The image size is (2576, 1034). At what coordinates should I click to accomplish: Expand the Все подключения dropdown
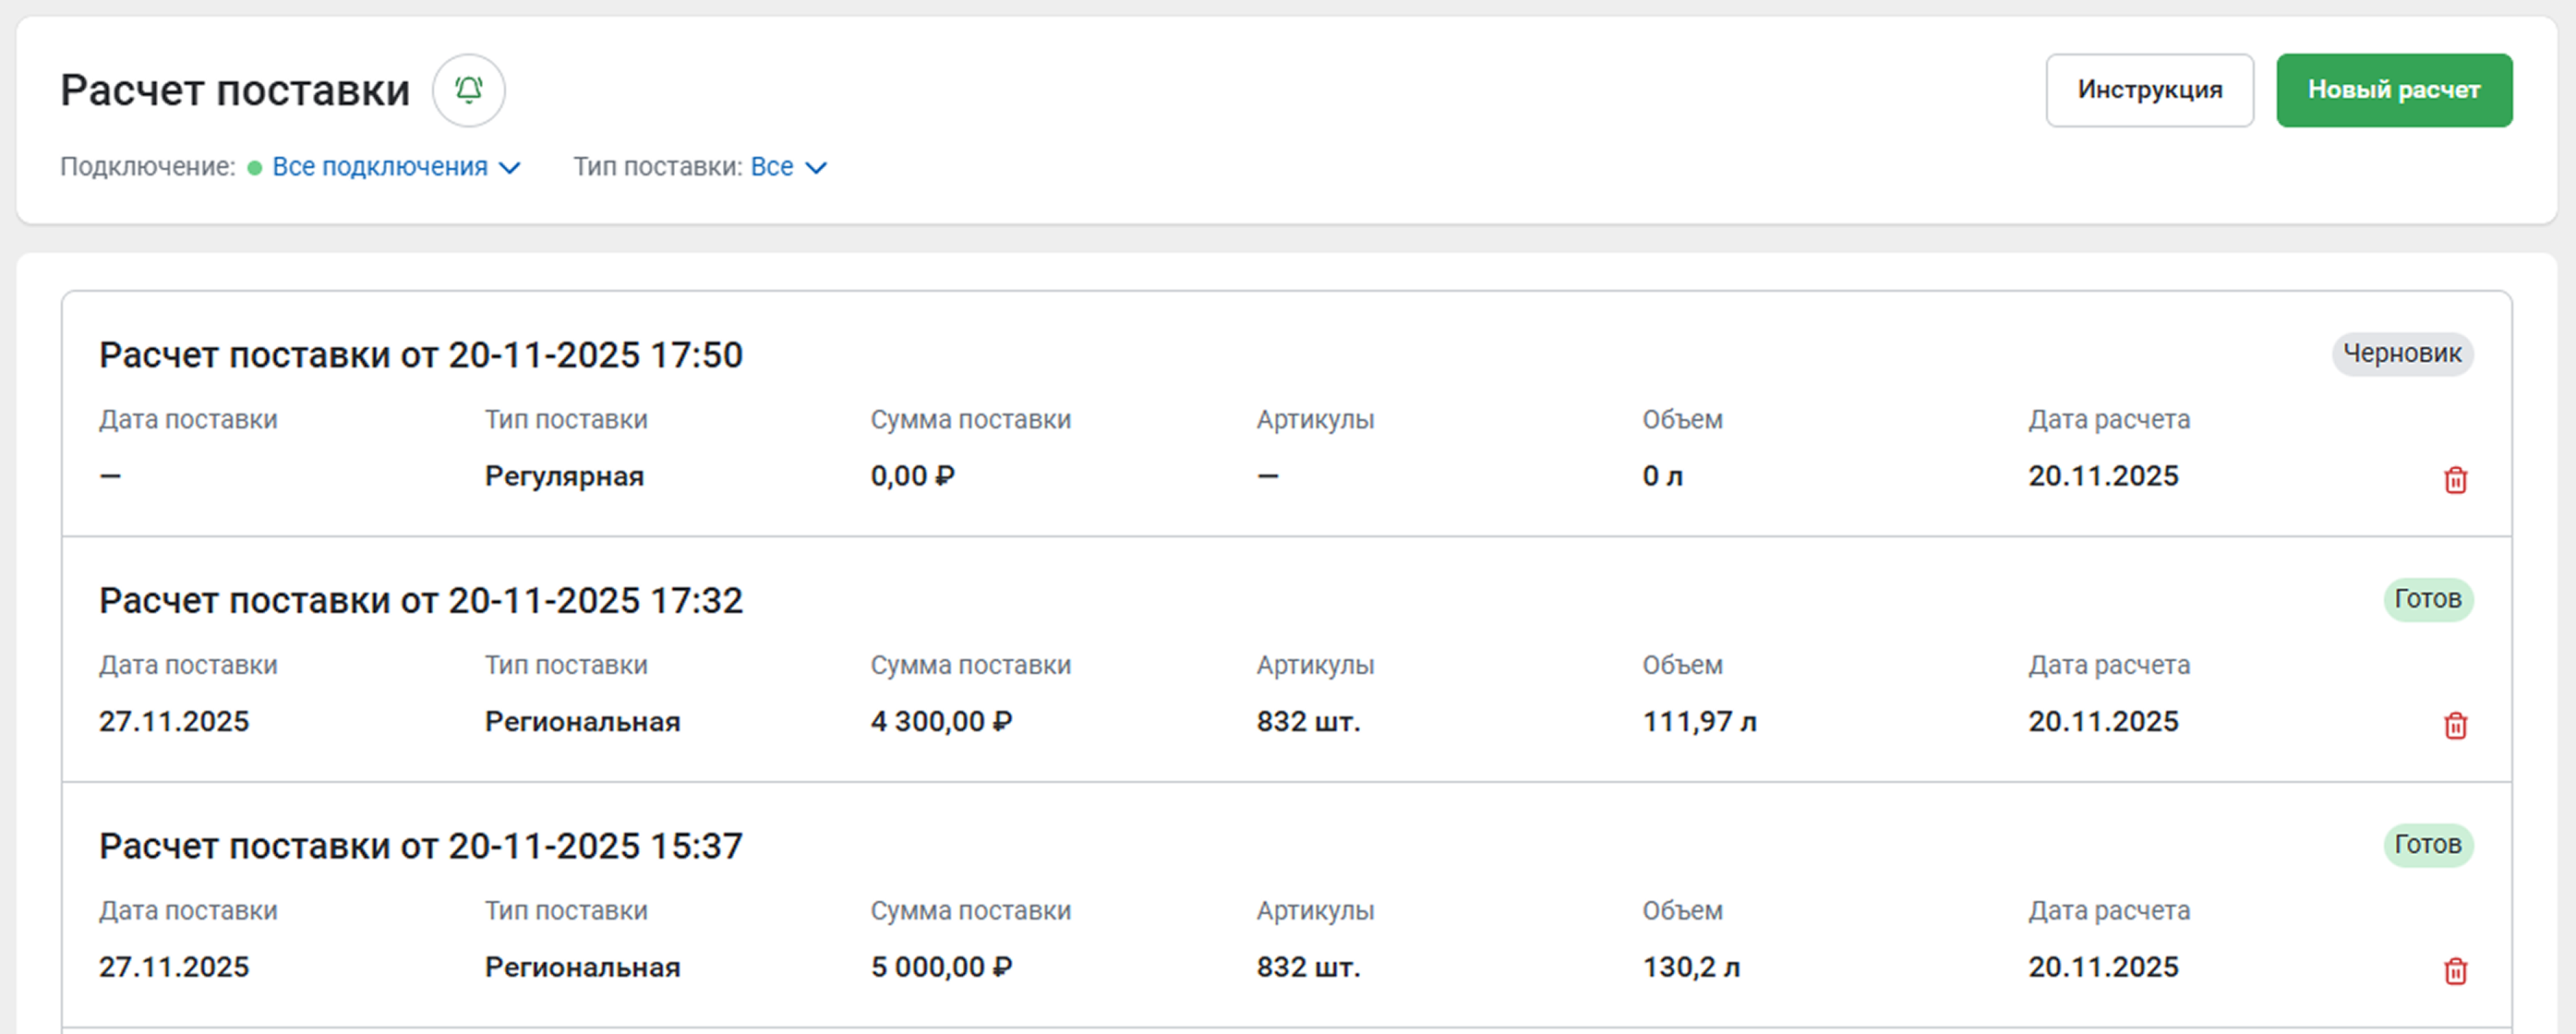(x=380, y=167)
